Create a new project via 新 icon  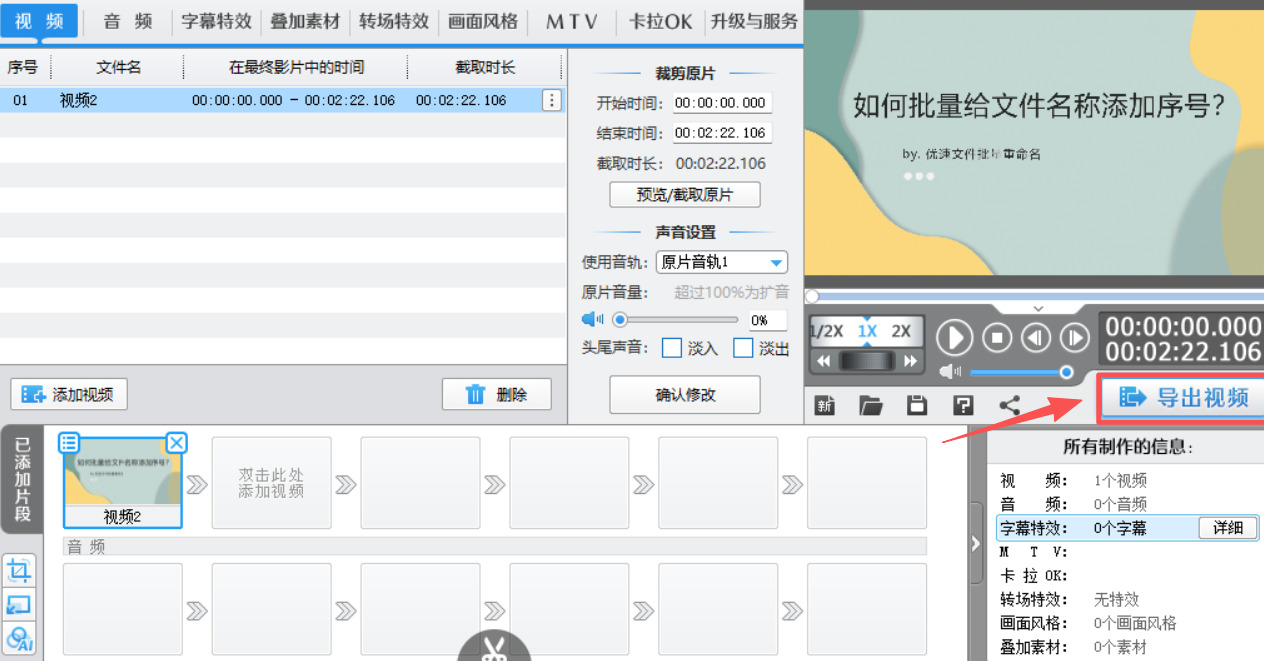pyautogui.click(x=823, y=405)
